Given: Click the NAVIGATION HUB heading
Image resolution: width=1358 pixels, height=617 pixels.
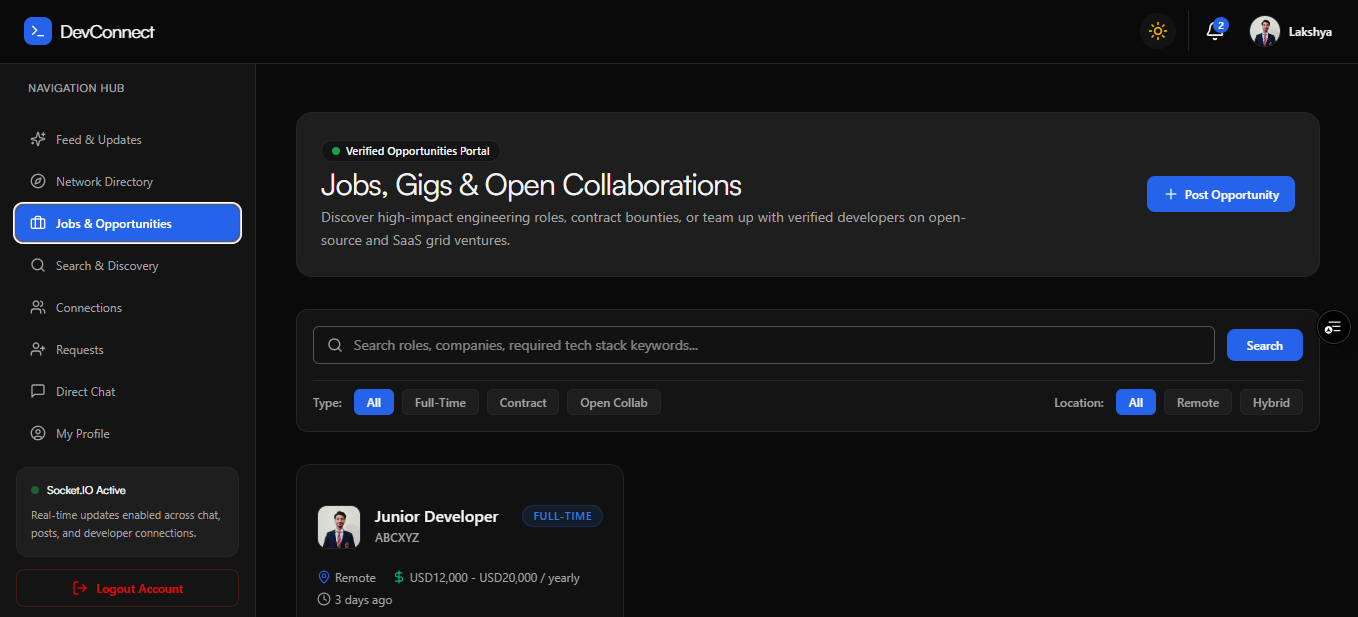Looking at the screenshot, I should 76,88.
